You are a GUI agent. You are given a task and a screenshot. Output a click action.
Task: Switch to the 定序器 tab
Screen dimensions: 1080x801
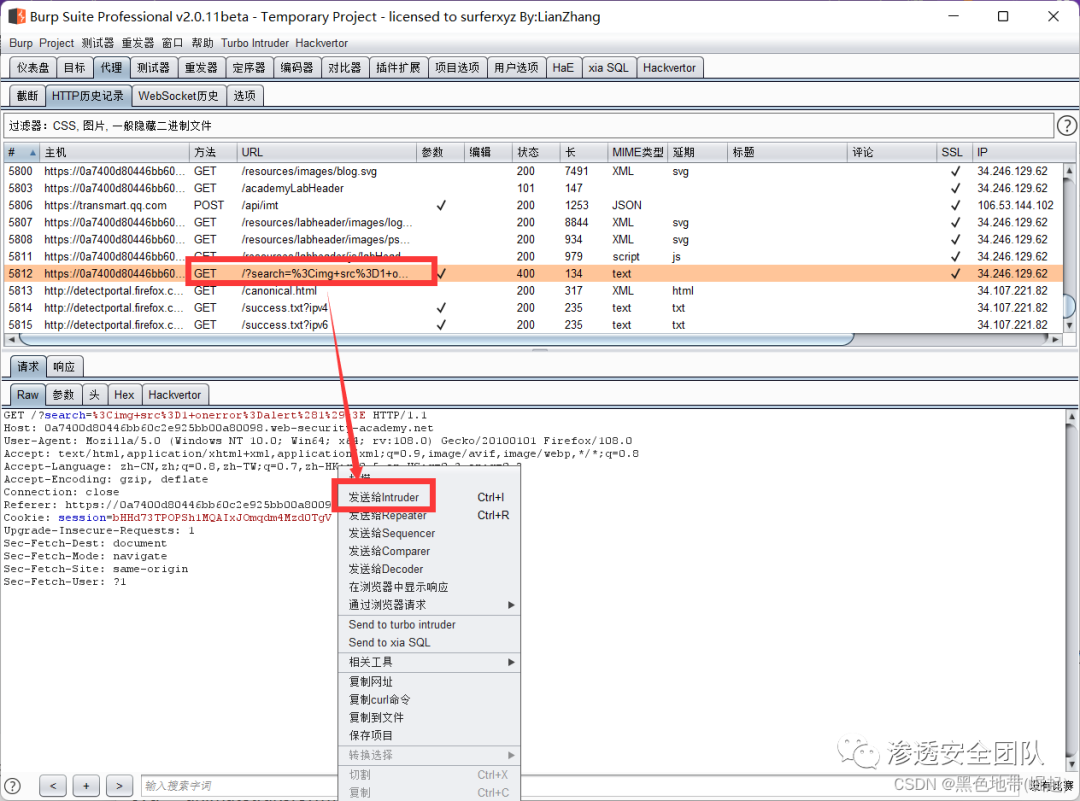(x=249, y=67)
